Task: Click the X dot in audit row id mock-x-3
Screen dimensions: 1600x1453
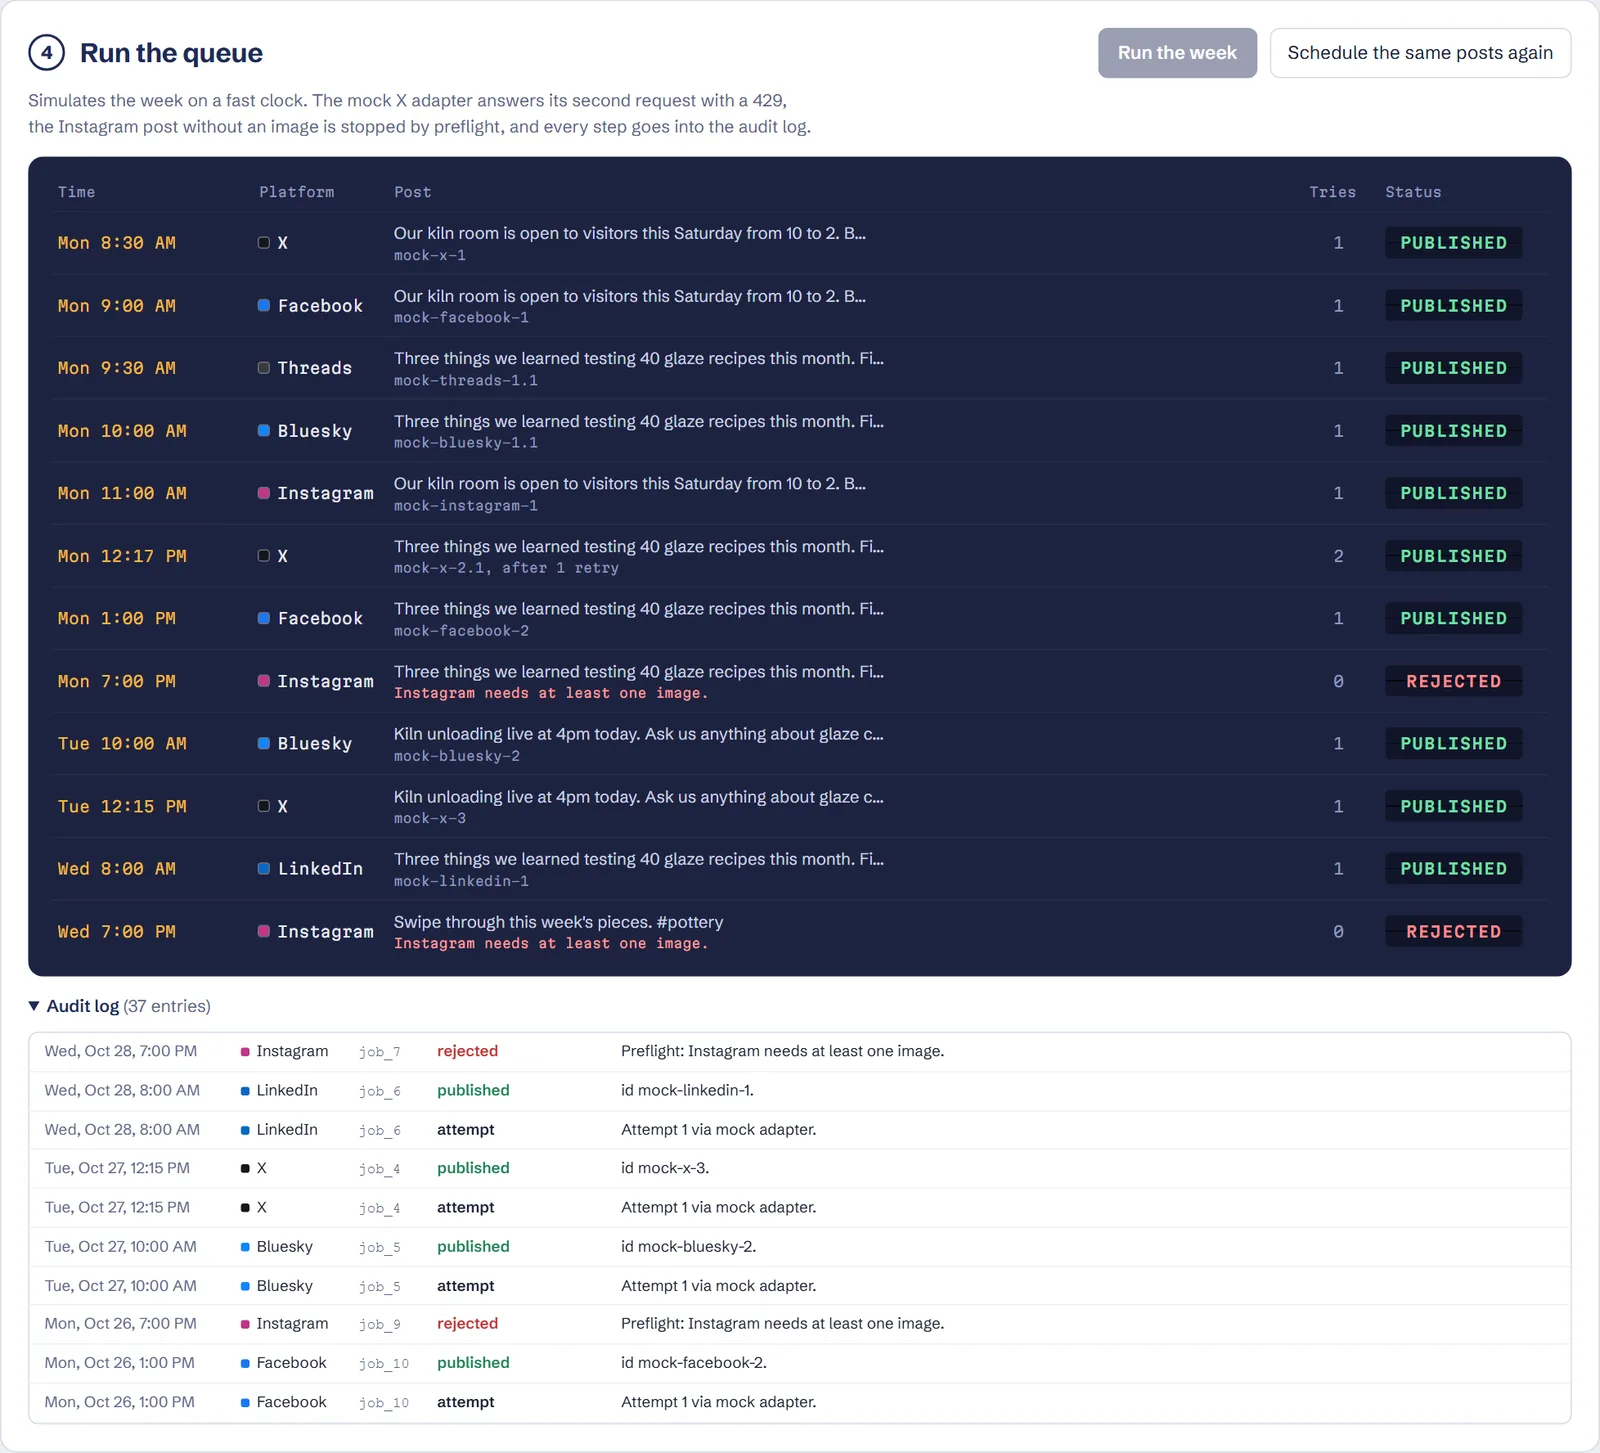Action: tap(245, 1169)
